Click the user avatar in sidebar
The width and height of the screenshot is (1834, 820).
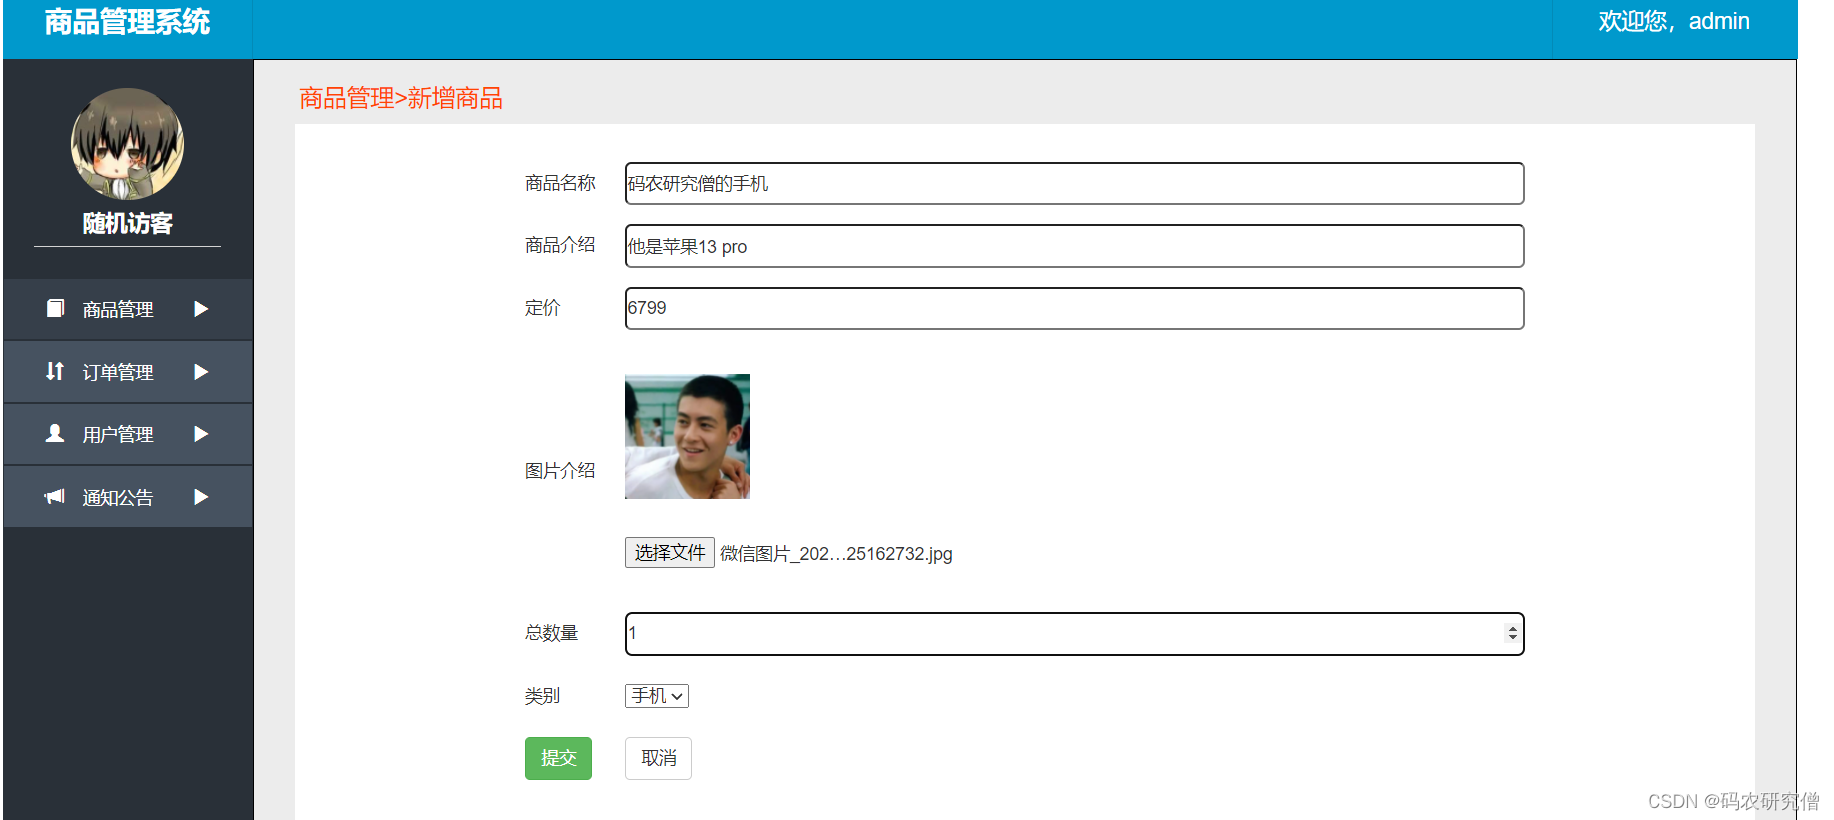pyautogui.click(x=127, y=144)
